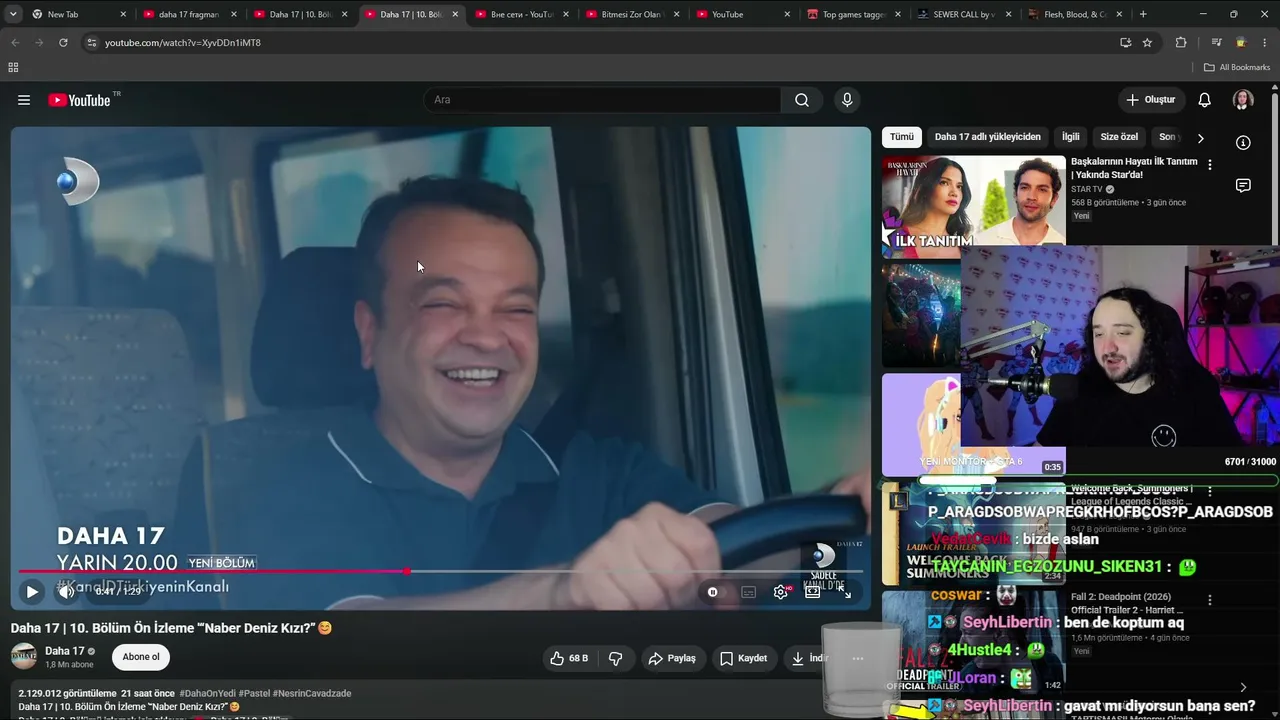Click the address bar URL
The width and height of the screenshot is (1280, 720).
[183, 43]
